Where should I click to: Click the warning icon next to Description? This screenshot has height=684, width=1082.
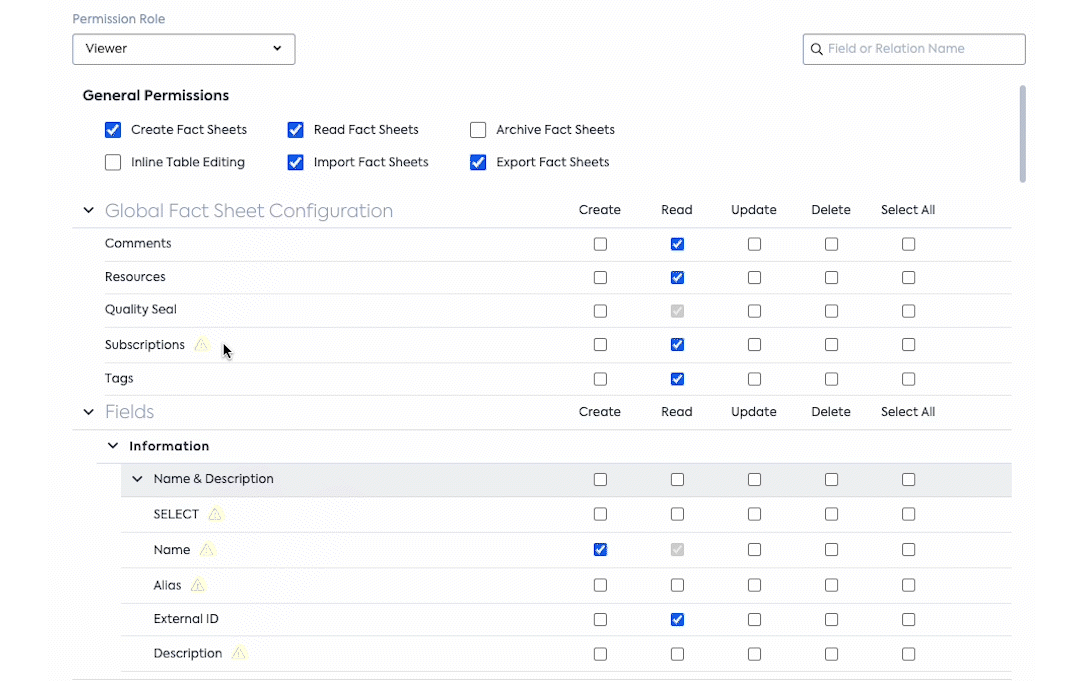coord(239,653)
